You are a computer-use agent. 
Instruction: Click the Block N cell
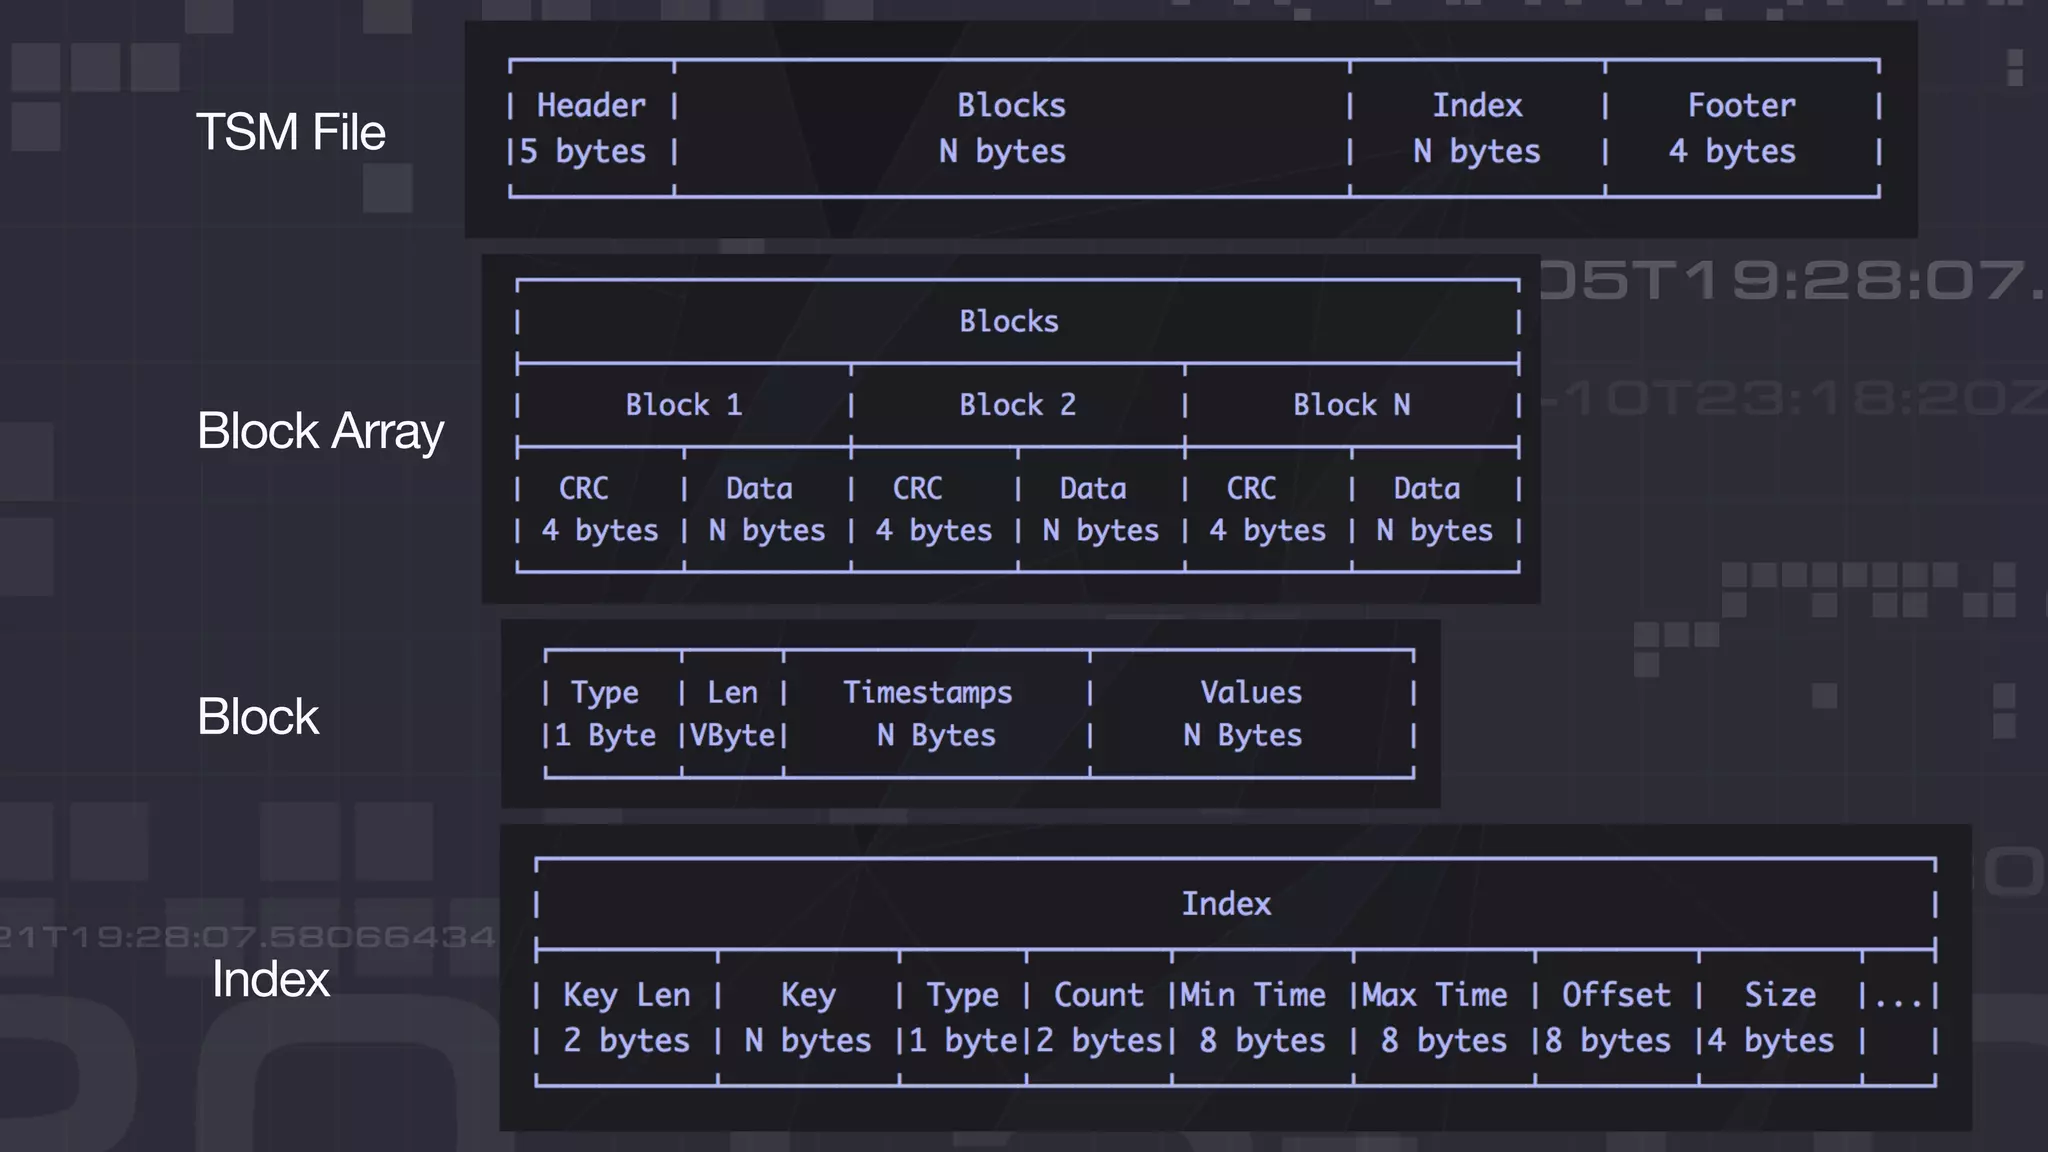(1351, 405)
